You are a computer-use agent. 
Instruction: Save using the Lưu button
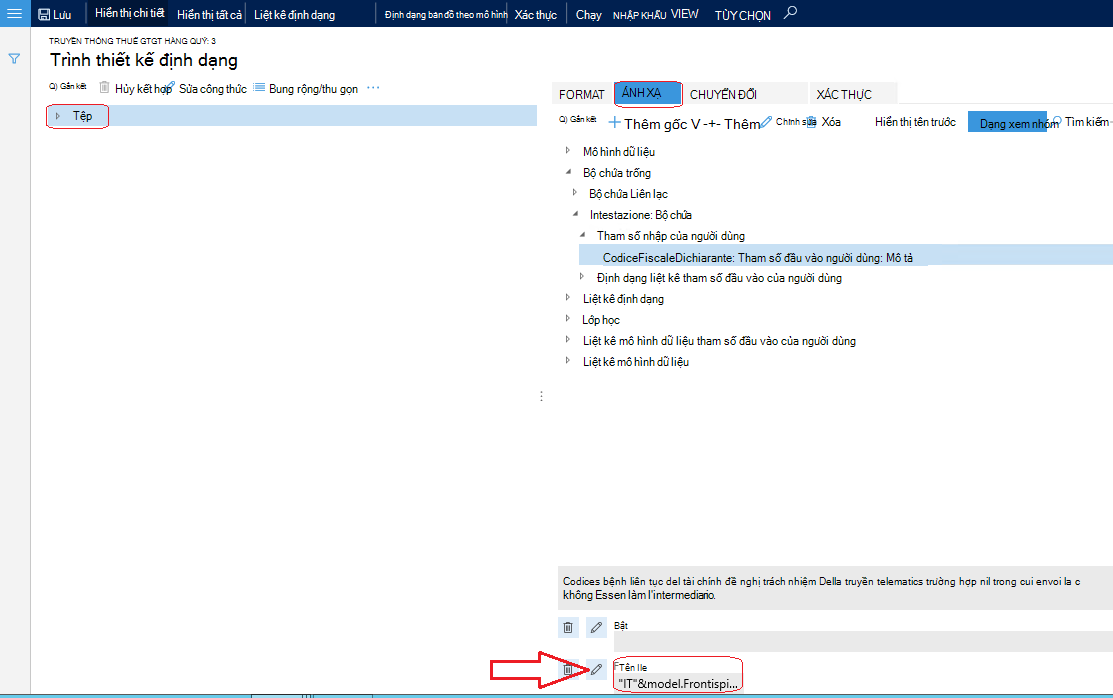coord(55,14)
